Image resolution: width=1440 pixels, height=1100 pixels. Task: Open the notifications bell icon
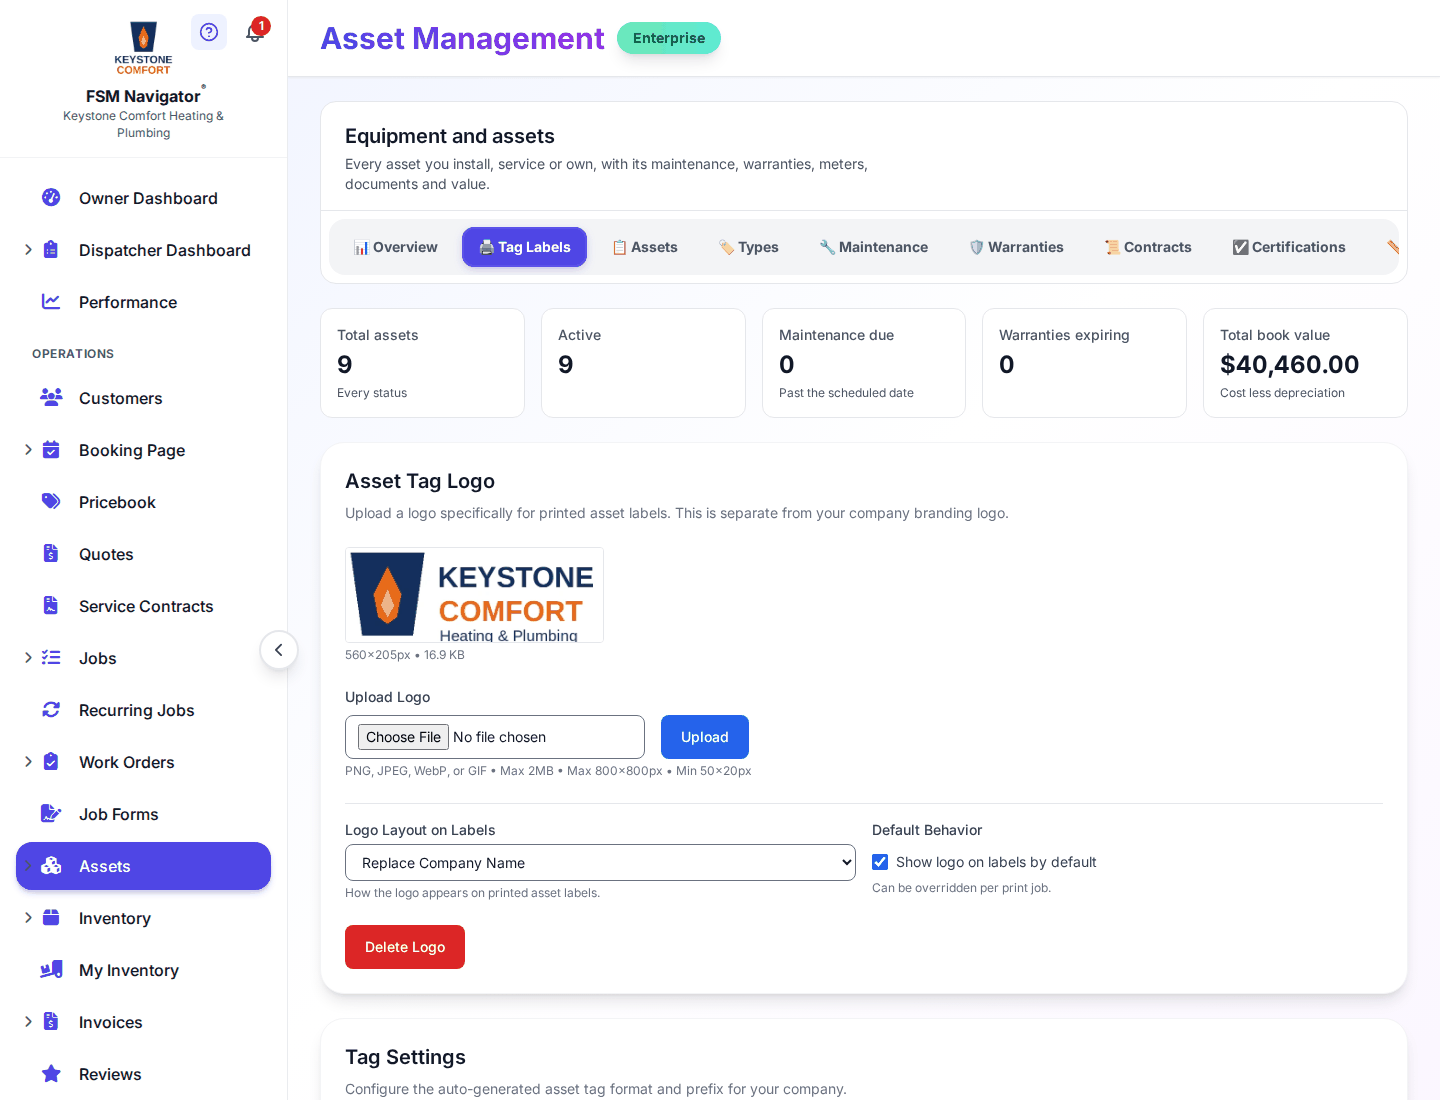tap(255, 32)
